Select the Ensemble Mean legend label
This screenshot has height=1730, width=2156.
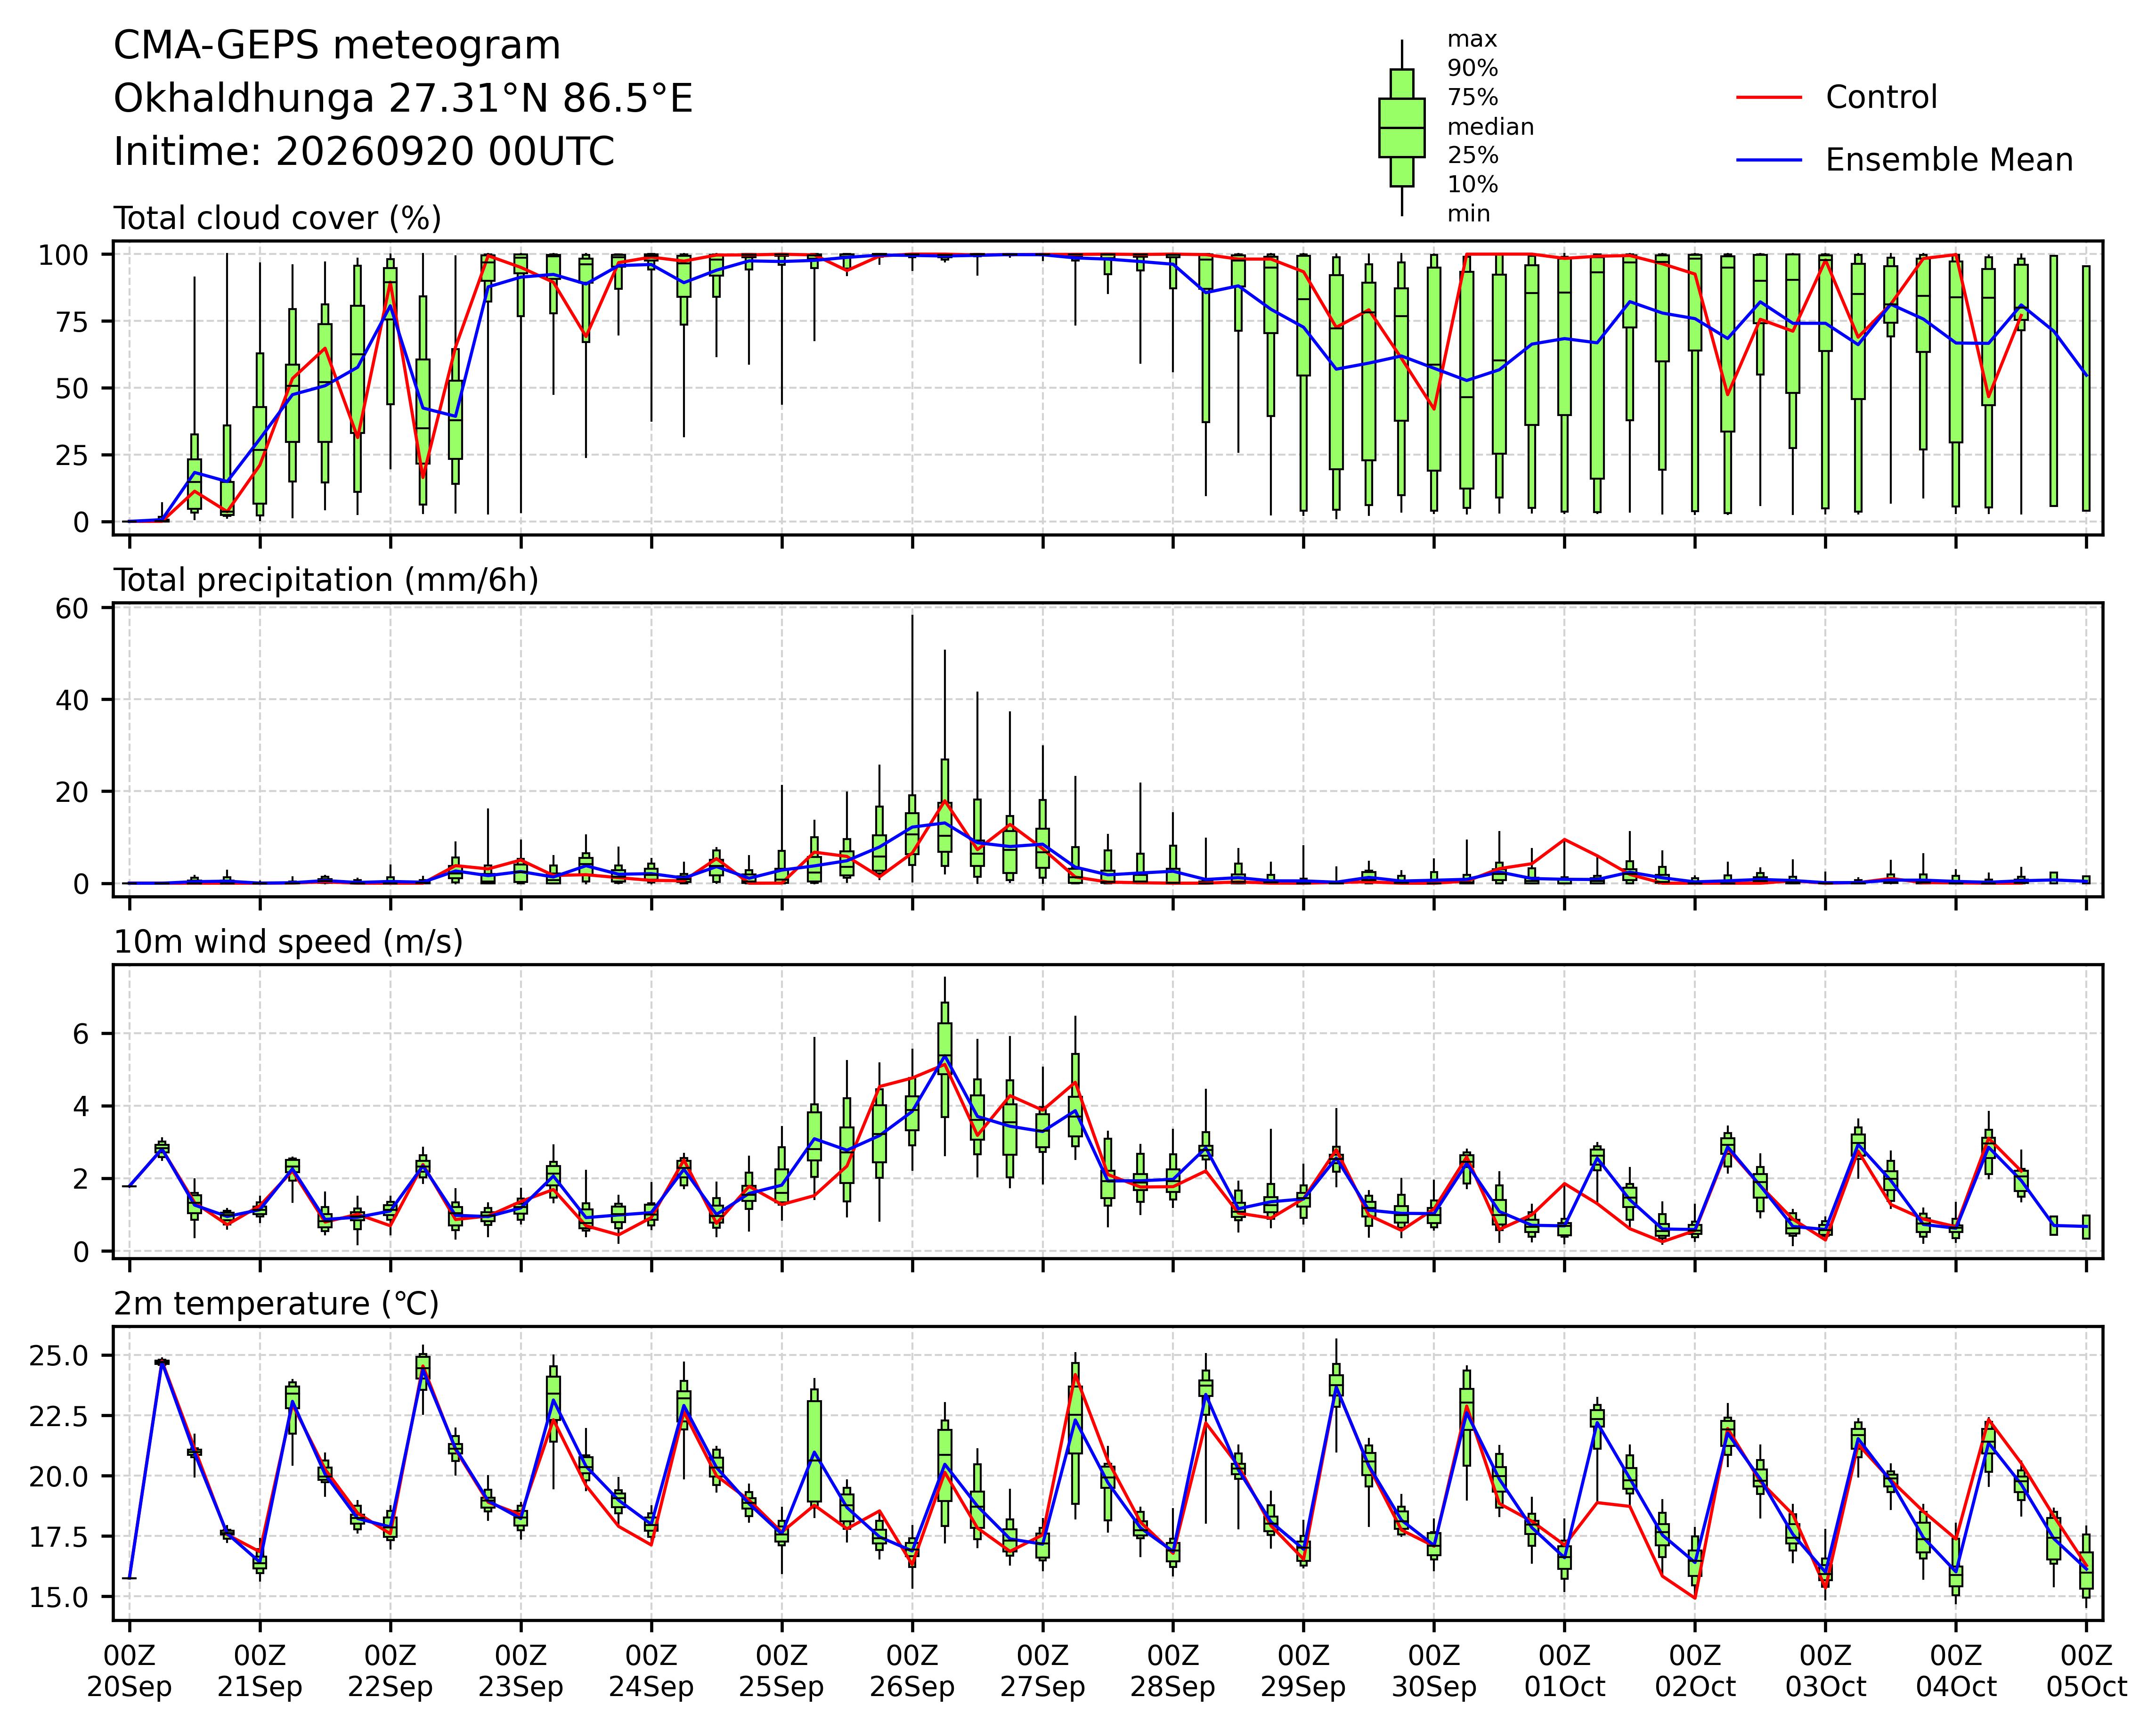point(1949,160)
